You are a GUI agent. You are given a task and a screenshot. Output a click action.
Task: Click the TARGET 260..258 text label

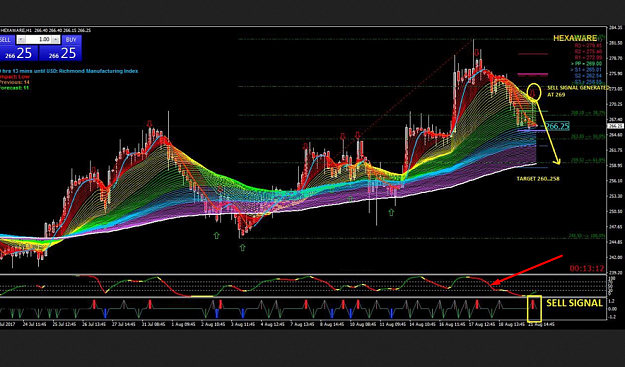(x=538, y=179)
